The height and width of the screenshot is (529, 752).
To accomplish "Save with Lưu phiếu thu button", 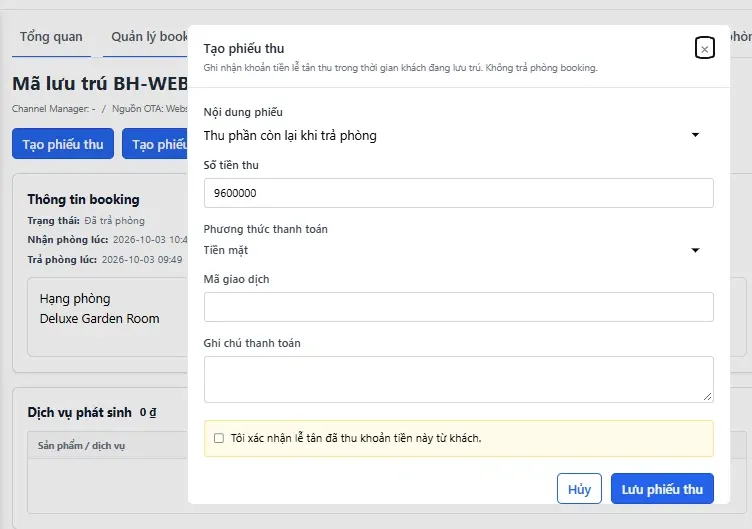I will pos(662,489).
